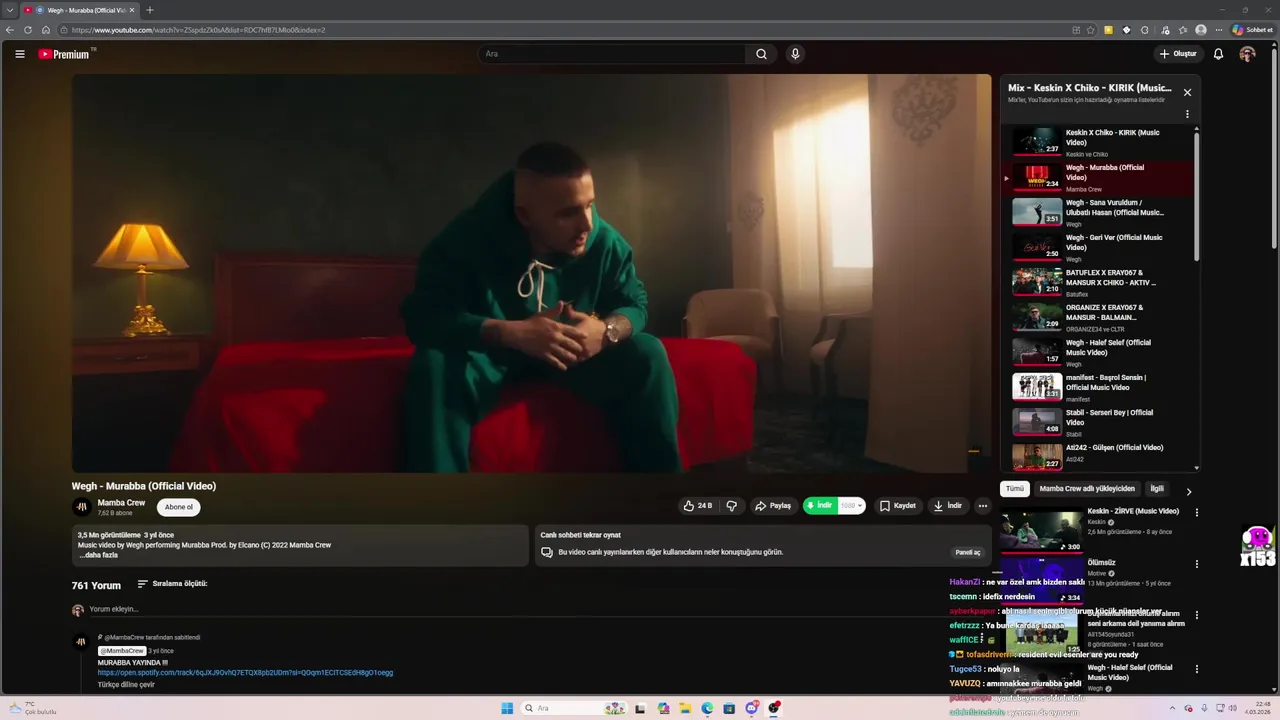
Task: Start voice search with microphone icon
Action: 795,54
